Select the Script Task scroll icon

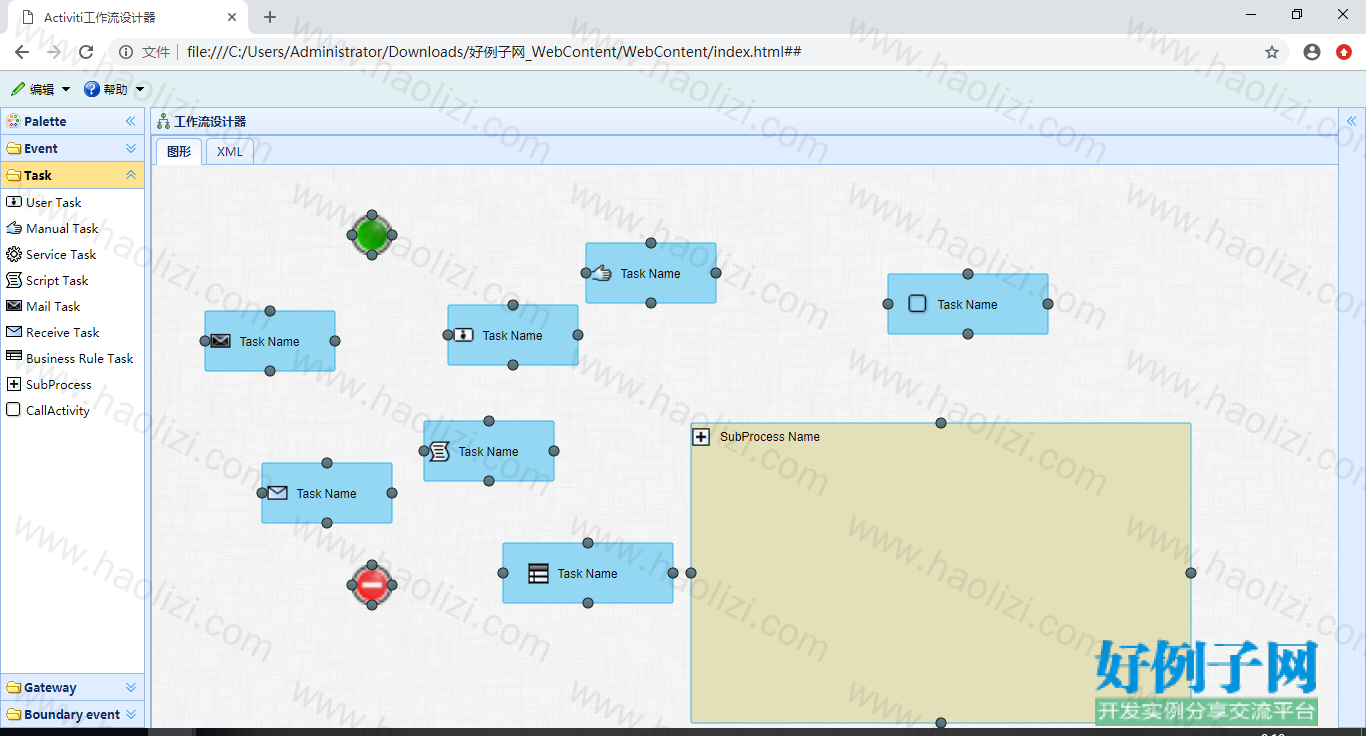[14, 280]
